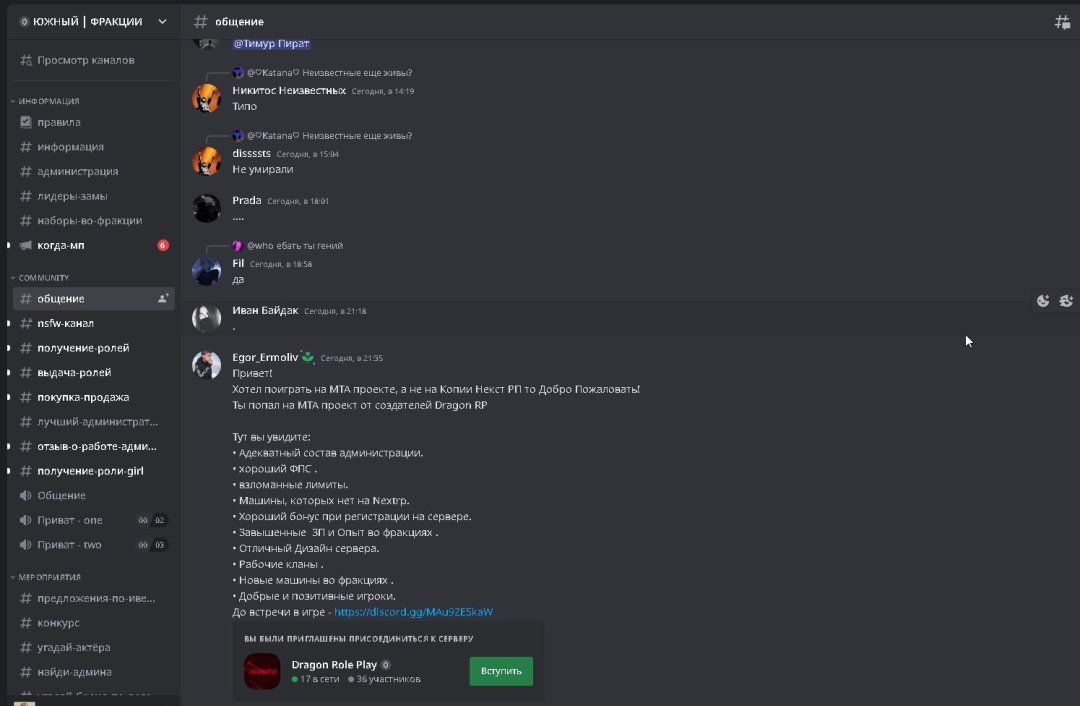This screenshot has width=1080, height=706.
Task: Open the discord.gg invite link
Action: coord(413,612)
